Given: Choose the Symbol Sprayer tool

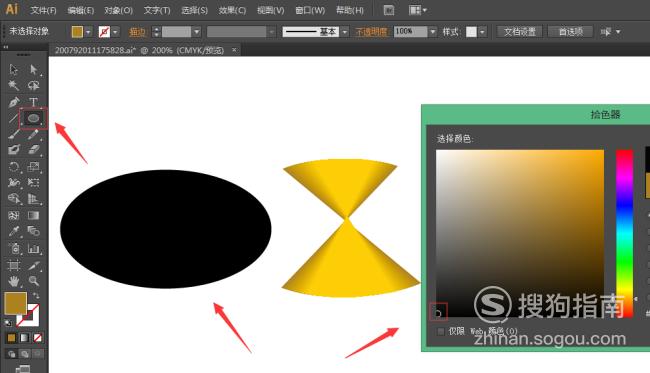Looking at the screenshot, I should tap(14, 249).
